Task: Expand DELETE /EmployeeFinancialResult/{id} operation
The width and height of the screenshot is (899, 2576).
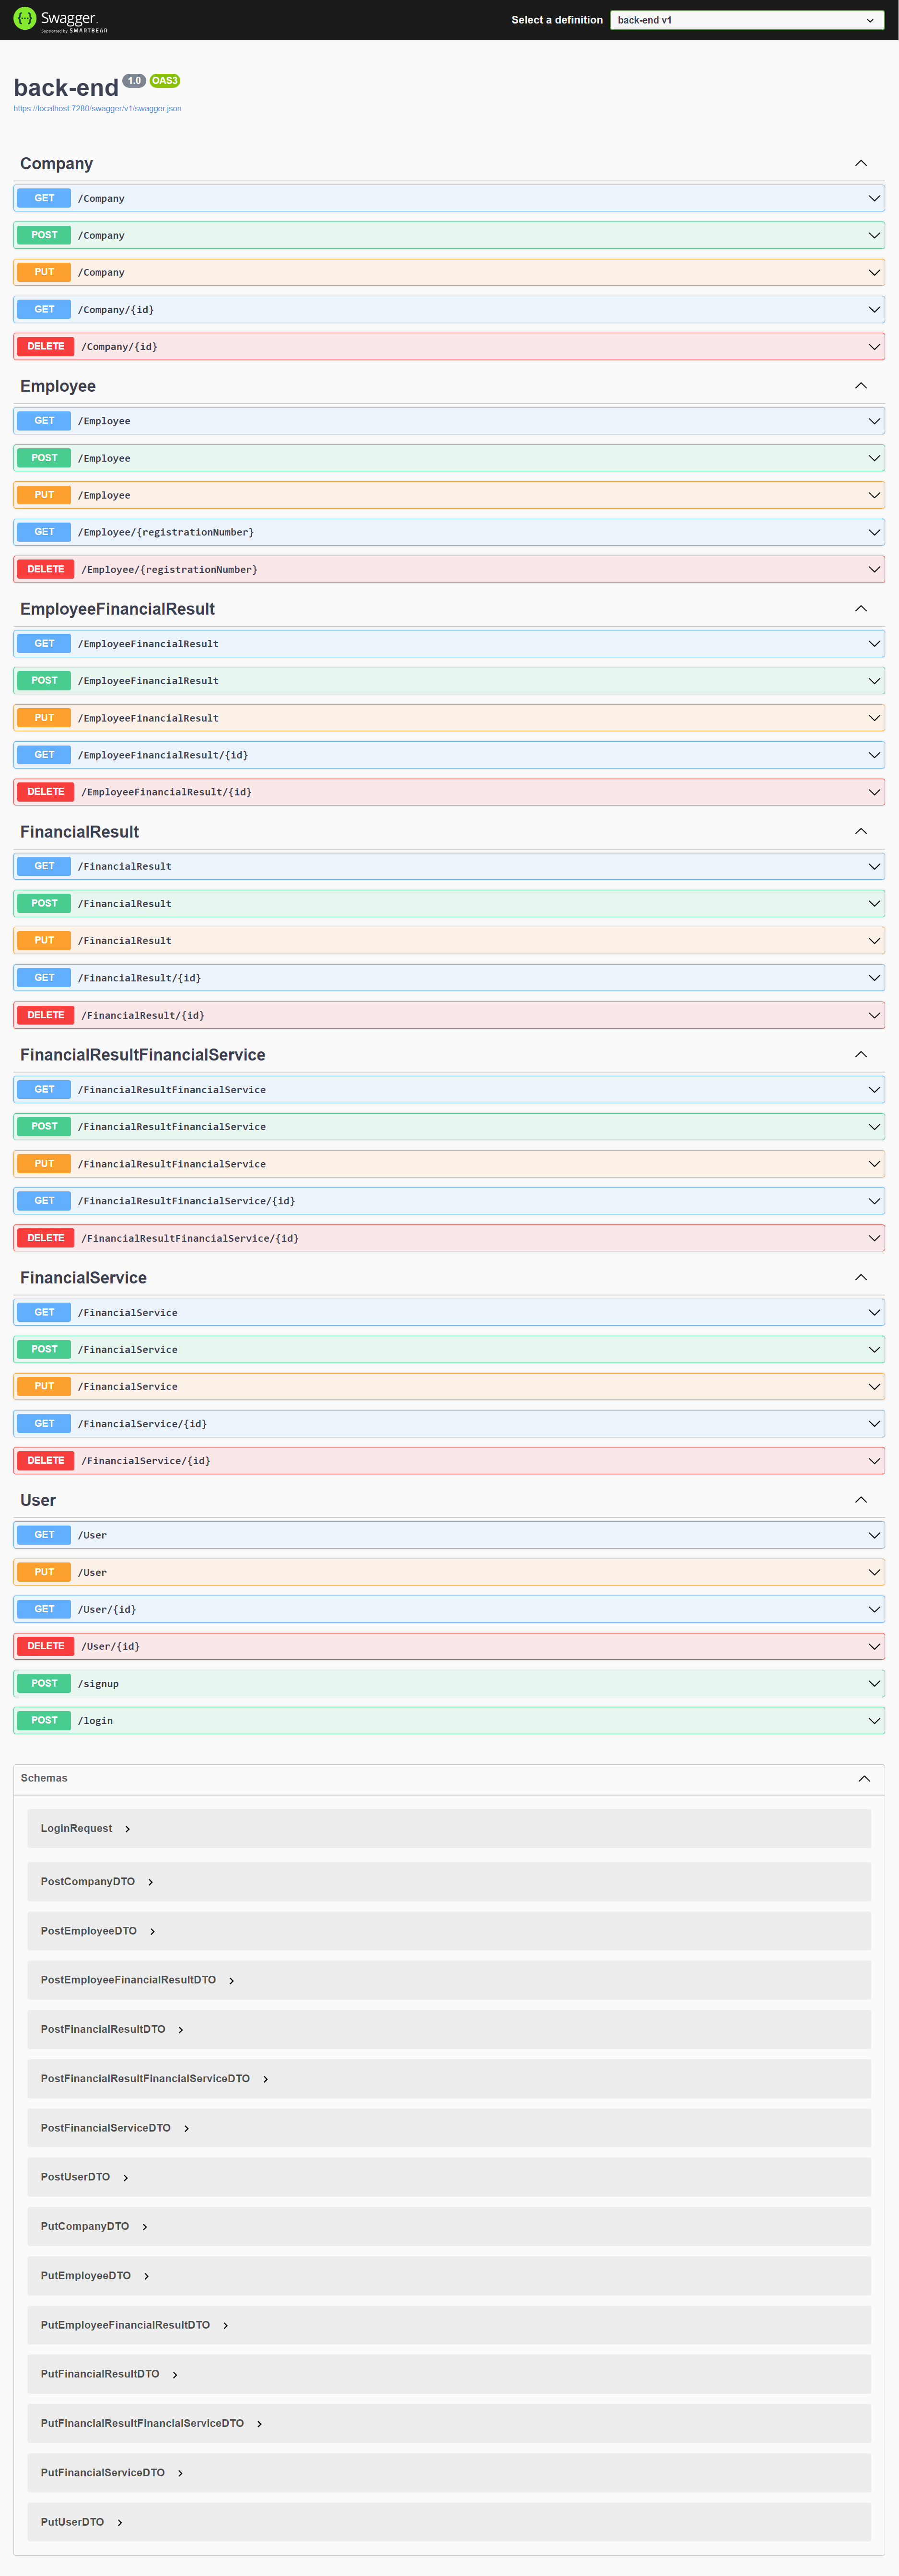Action: click(449, 792)
